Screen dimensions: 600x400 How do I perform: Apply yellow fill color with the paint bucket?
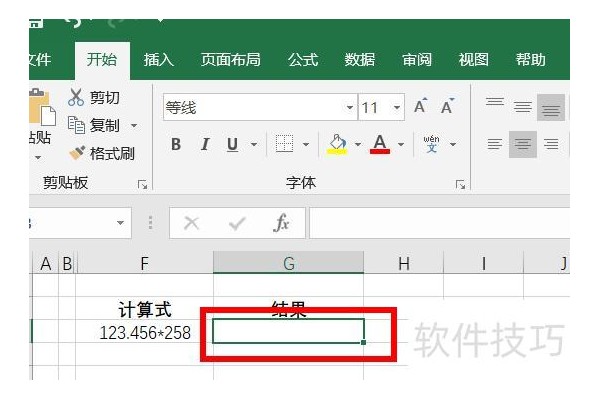pyautogui.click(x=337, y=144)
